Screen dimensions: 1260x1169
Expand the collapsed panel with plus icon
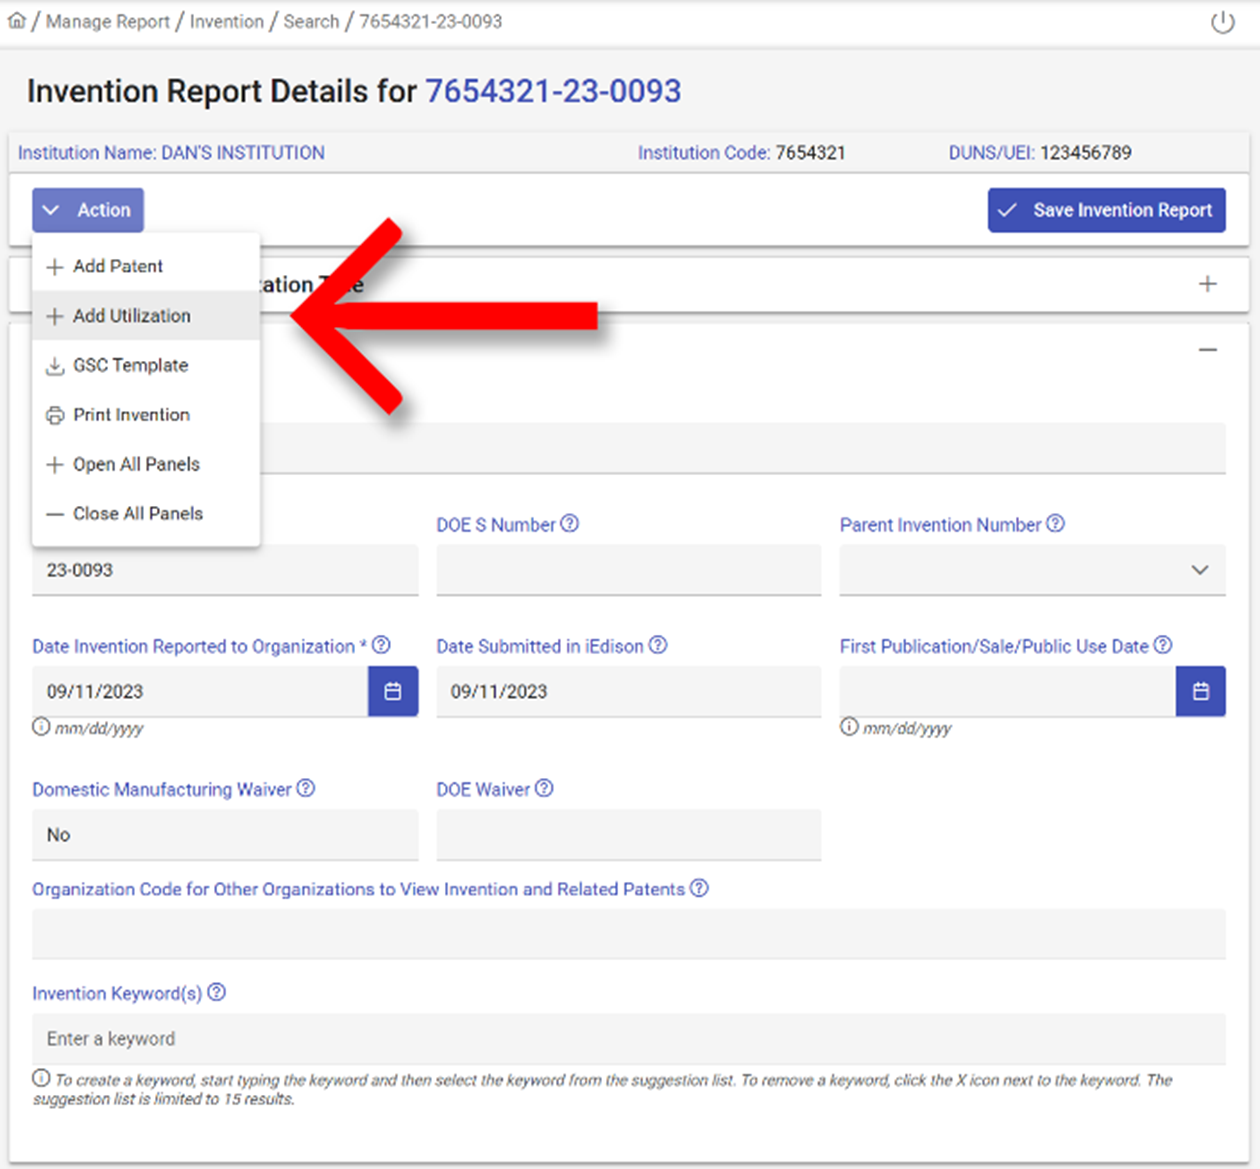(1207, 284)
